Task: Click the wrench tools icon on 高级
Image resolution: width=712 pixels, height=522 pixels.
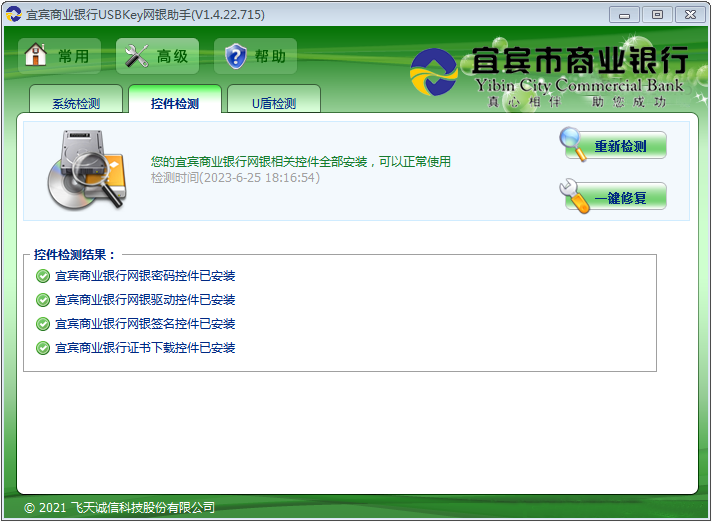Action: pos(136,56)
